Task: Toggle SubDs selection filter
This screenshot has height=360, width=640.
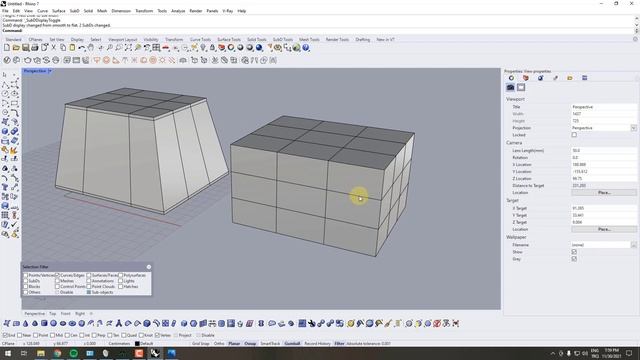Action: (26, 281)
